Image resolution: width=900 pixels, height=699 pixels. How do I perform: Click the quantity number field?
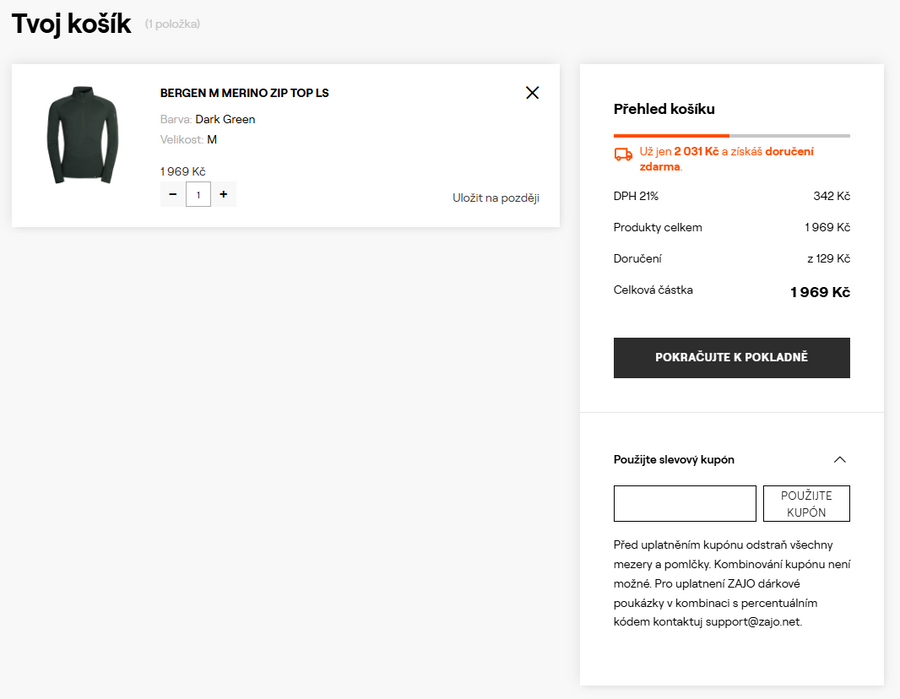point(198,194)
